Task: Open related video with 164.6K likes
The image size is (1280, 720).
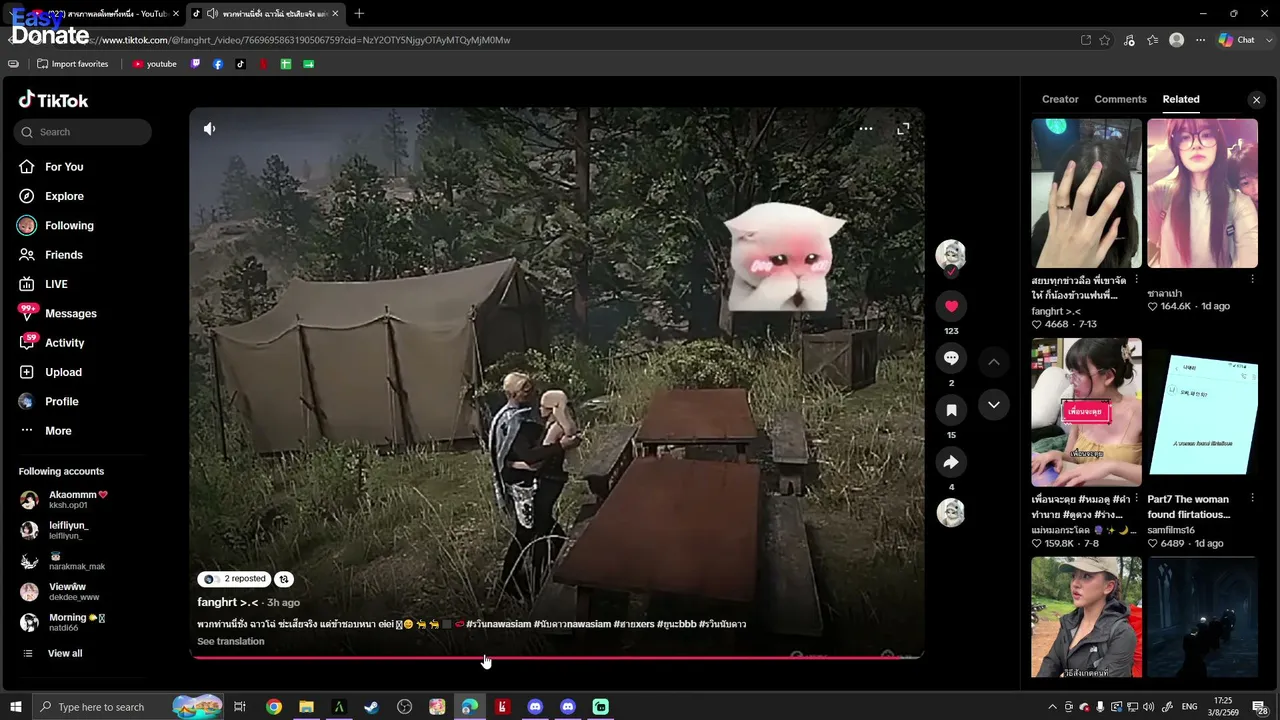Action: tap(1202, 193)
